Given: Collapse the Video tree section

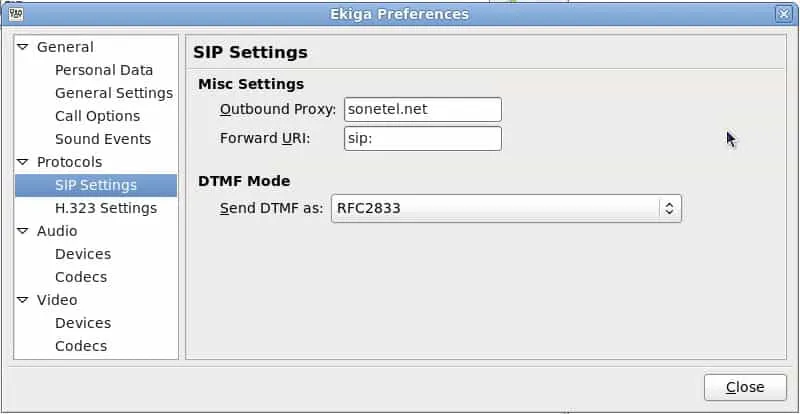Looking at the screenshot, I should click(x=23, y=300).
